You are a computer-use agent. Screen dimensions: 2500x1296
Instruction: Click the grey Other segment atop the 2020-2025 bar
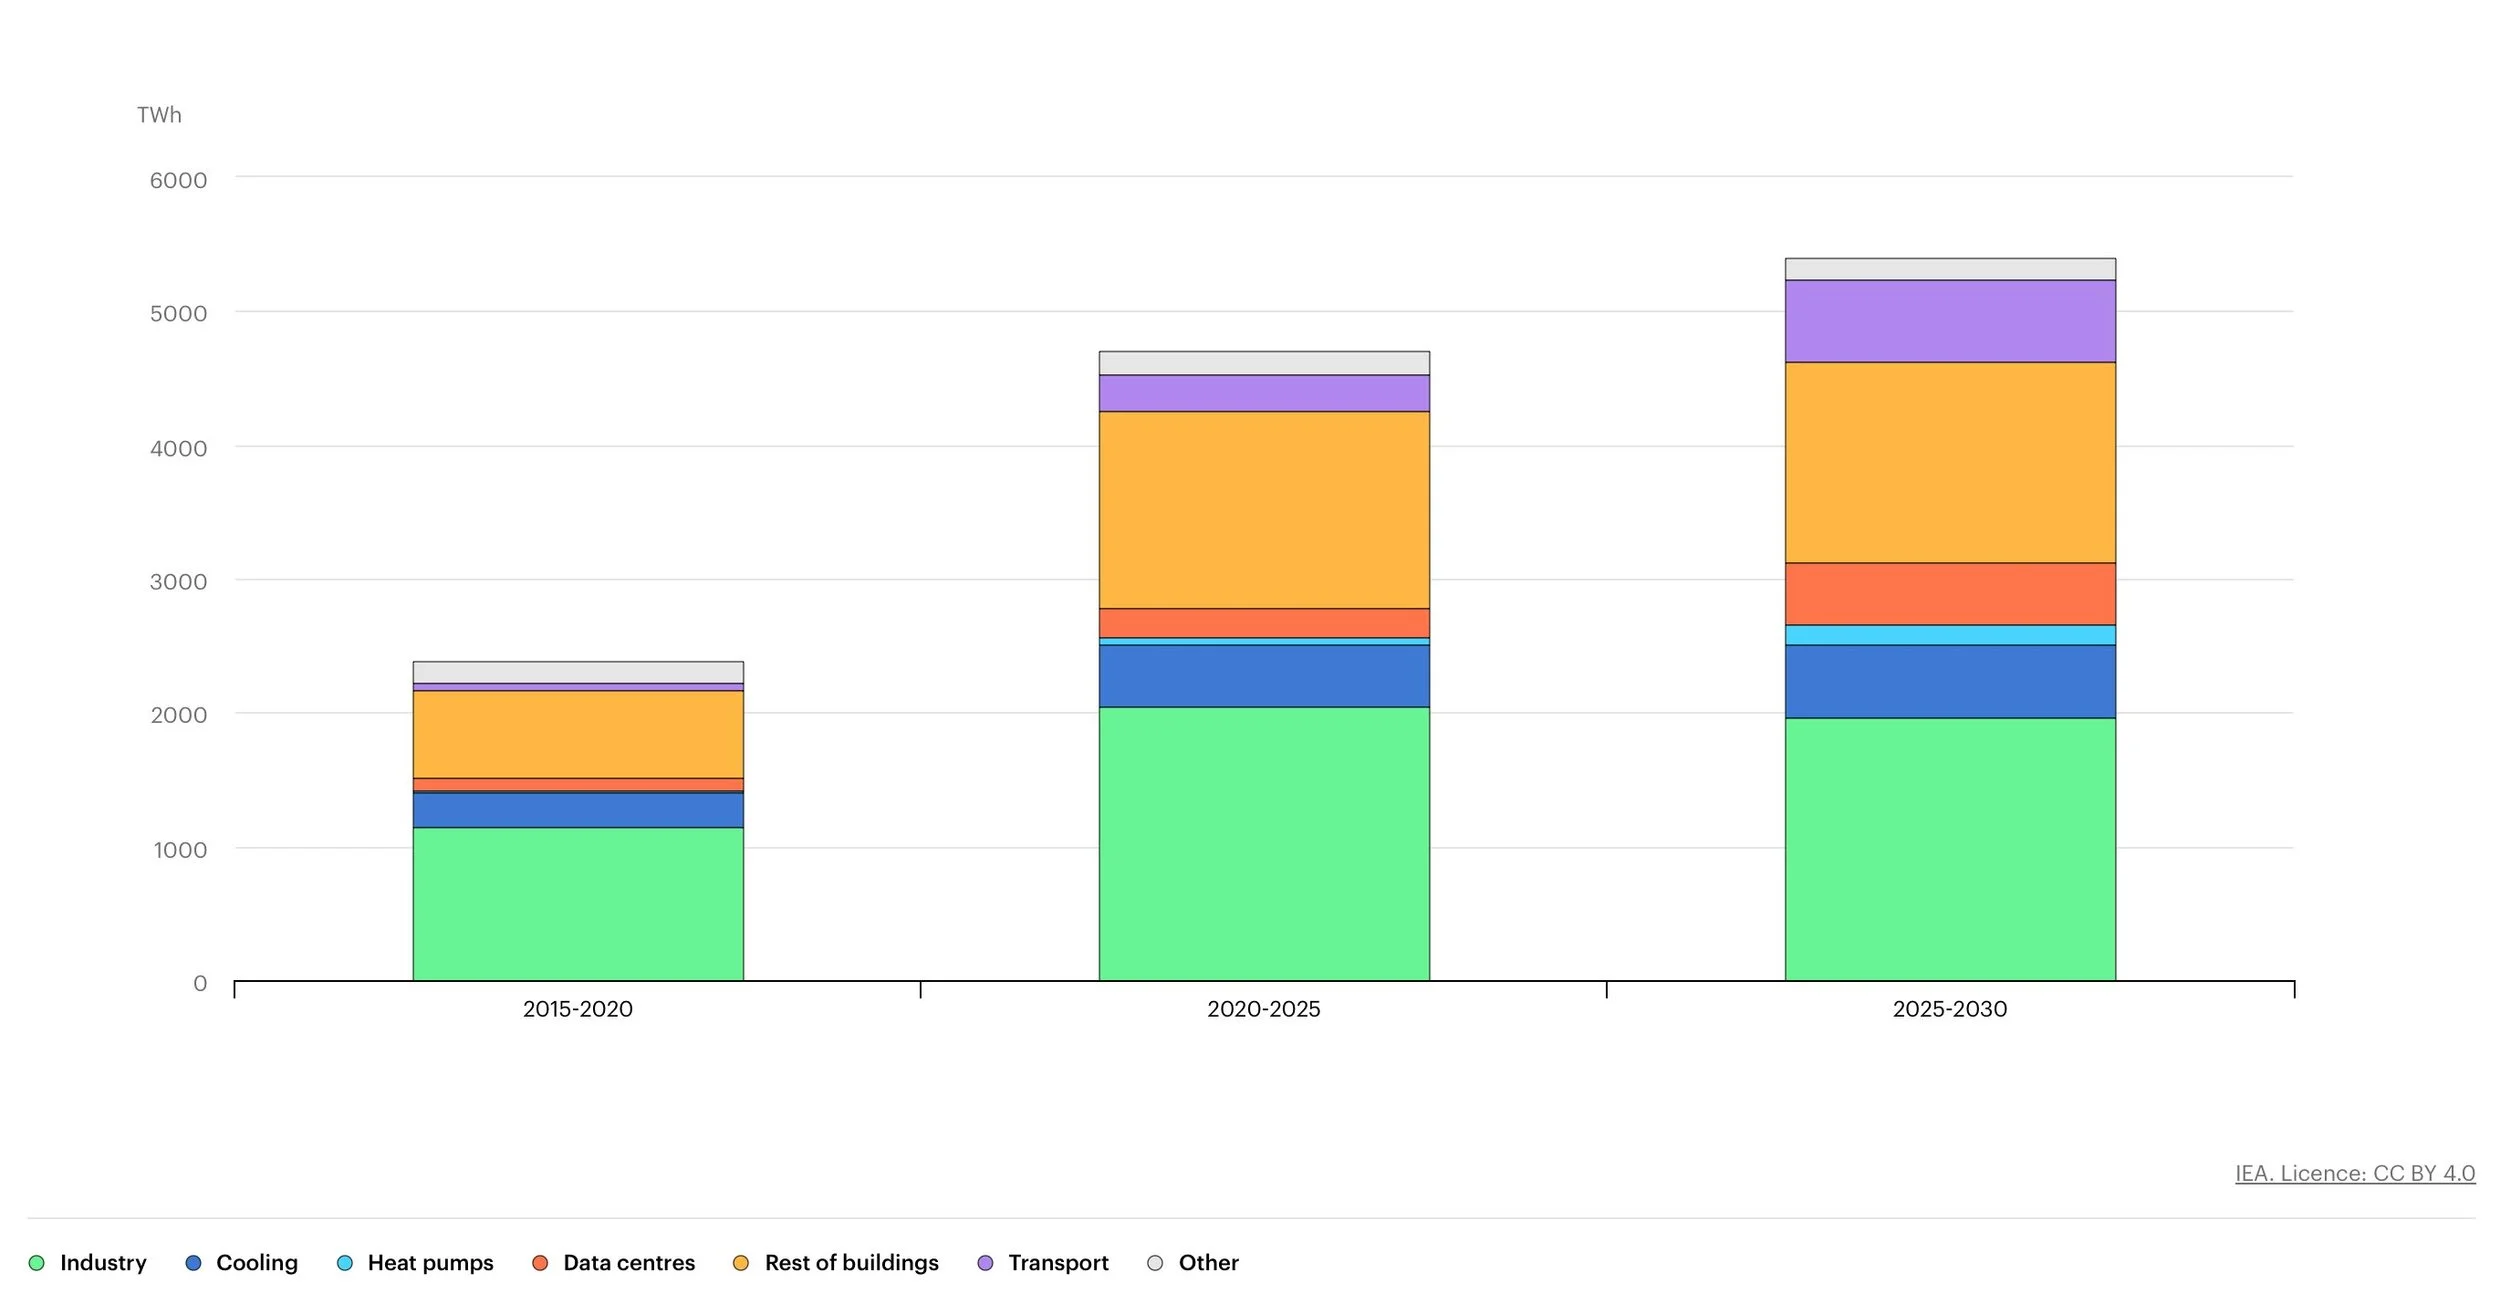click(1264, 363)
